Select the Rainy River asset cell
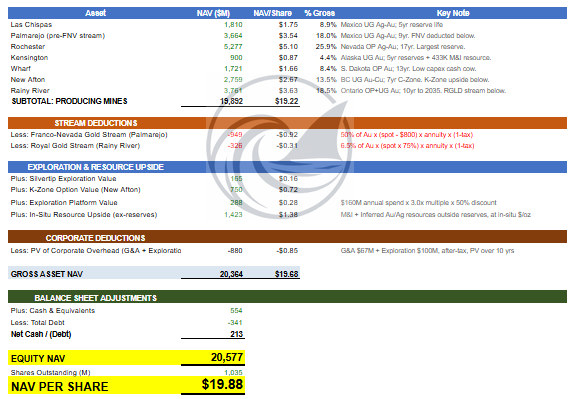The image size is (573, 399). click(30, 90)
